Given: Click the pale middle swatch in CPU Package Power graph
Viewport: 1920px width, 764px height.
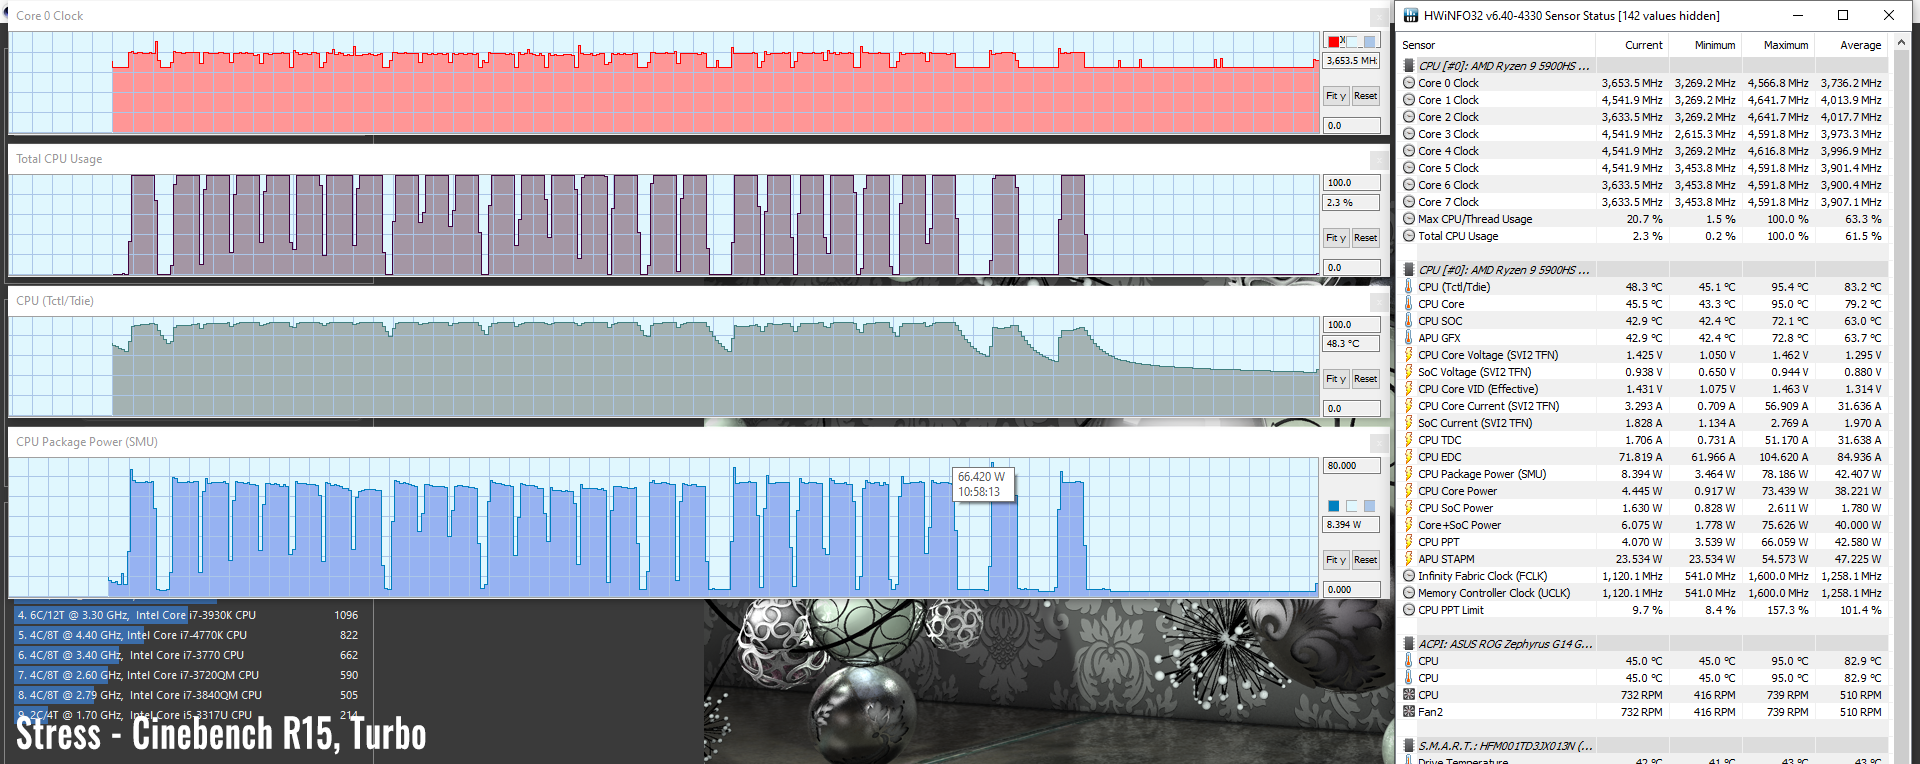Looking at the screenshot, I should (x=1352, y=506).
